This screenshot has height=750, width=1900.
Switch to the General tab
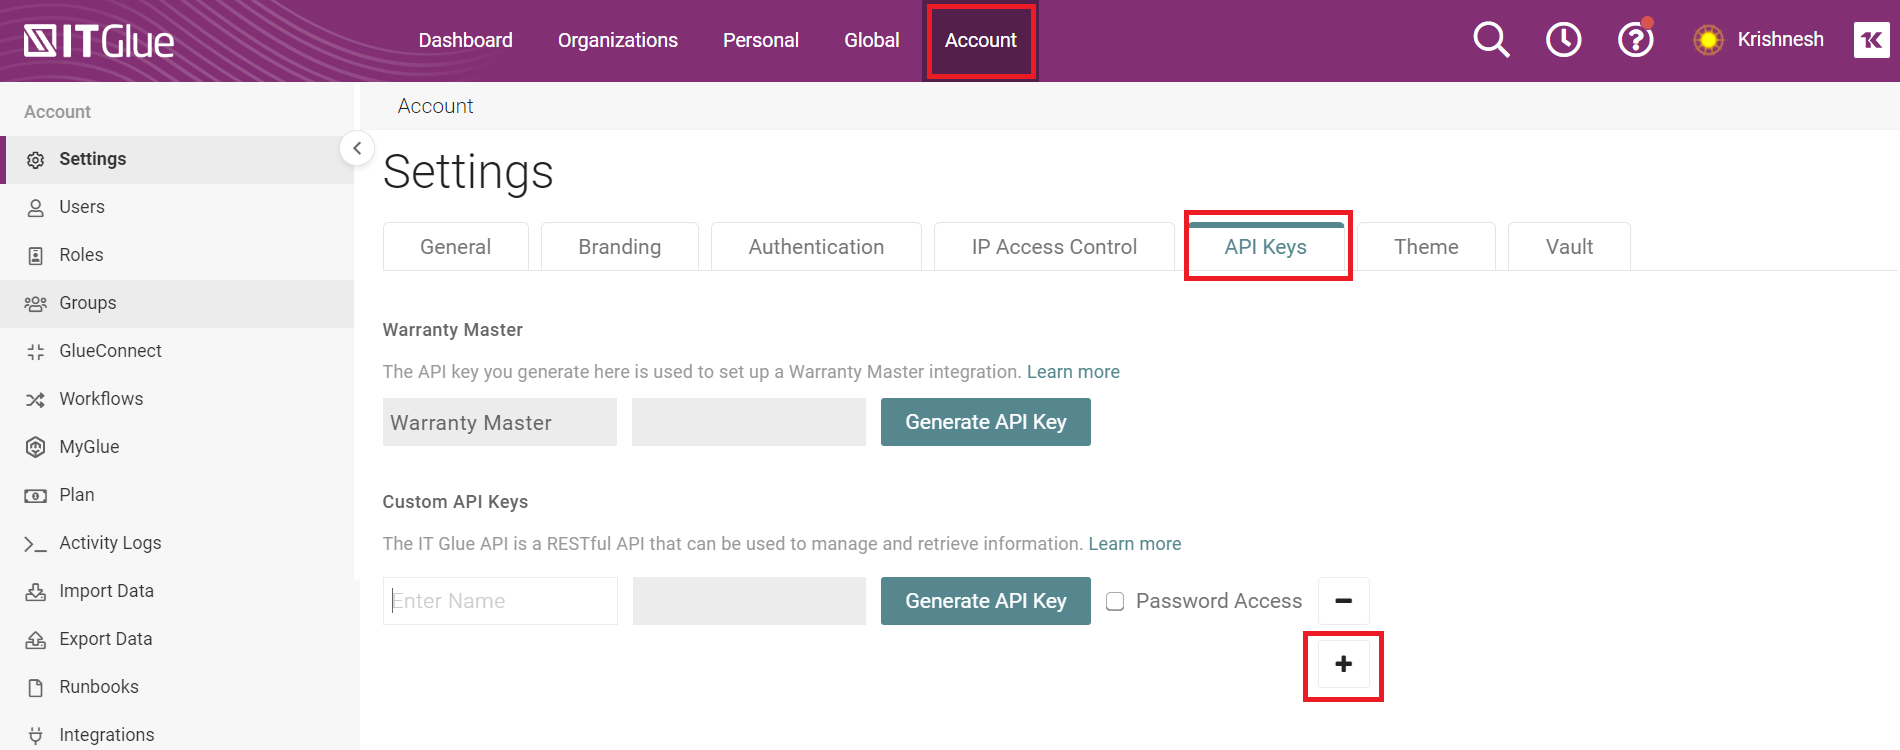455,247
